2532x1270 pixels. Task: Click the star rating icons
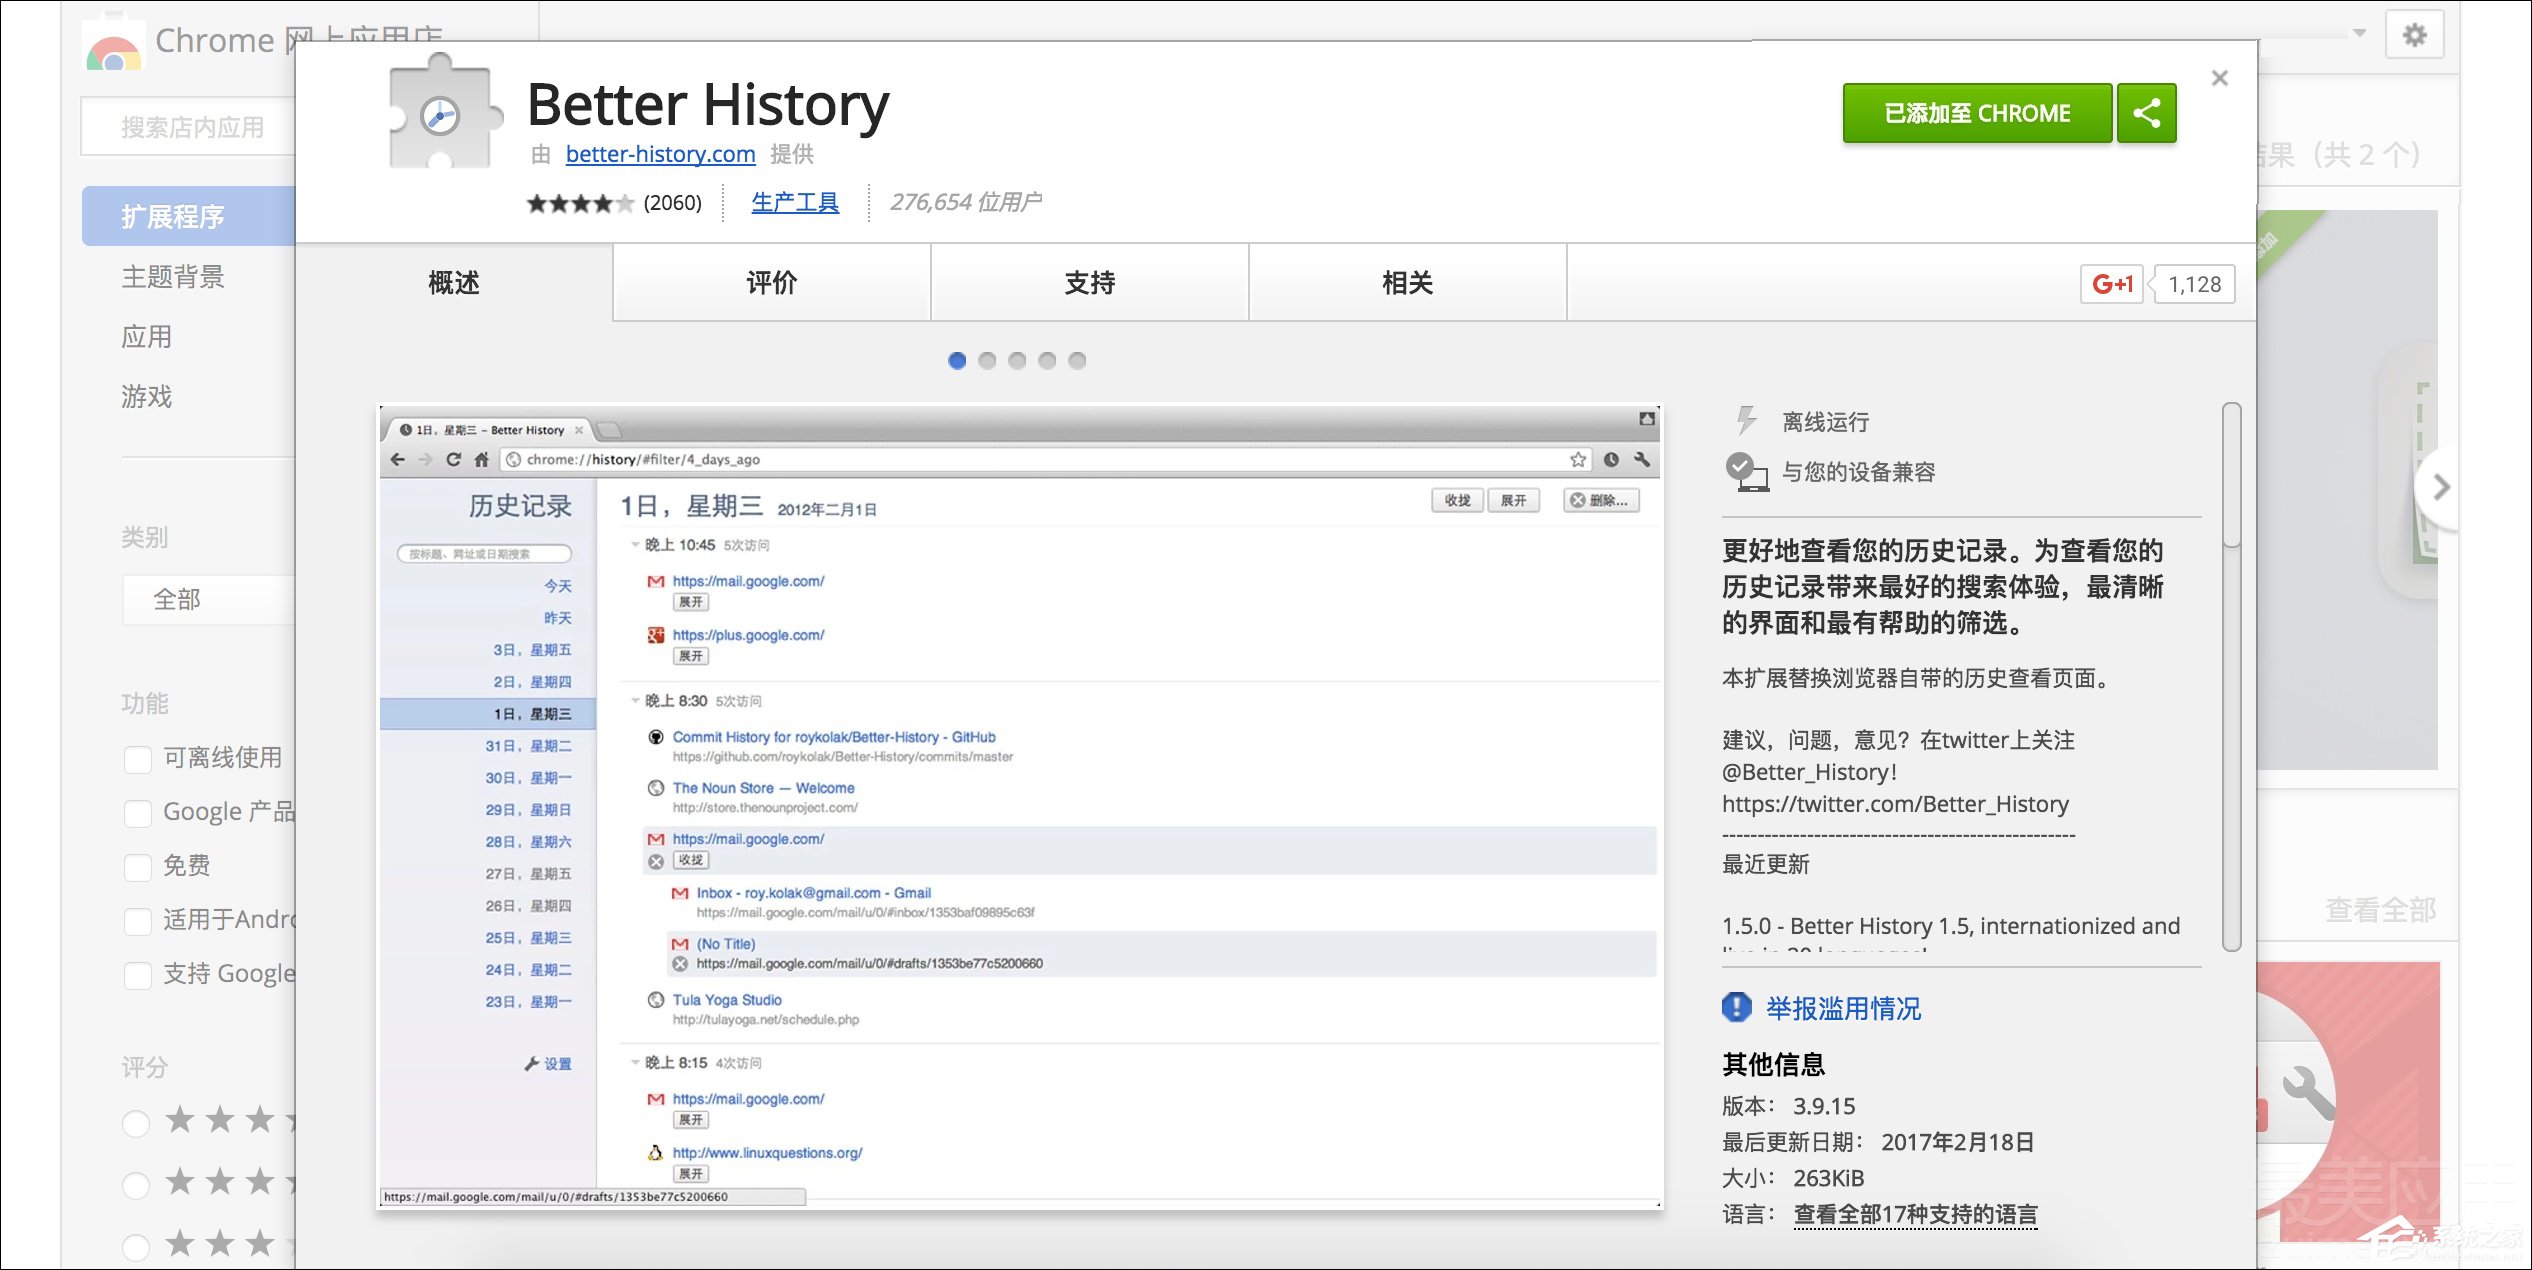pyautogui.click(x=579, y=203)
